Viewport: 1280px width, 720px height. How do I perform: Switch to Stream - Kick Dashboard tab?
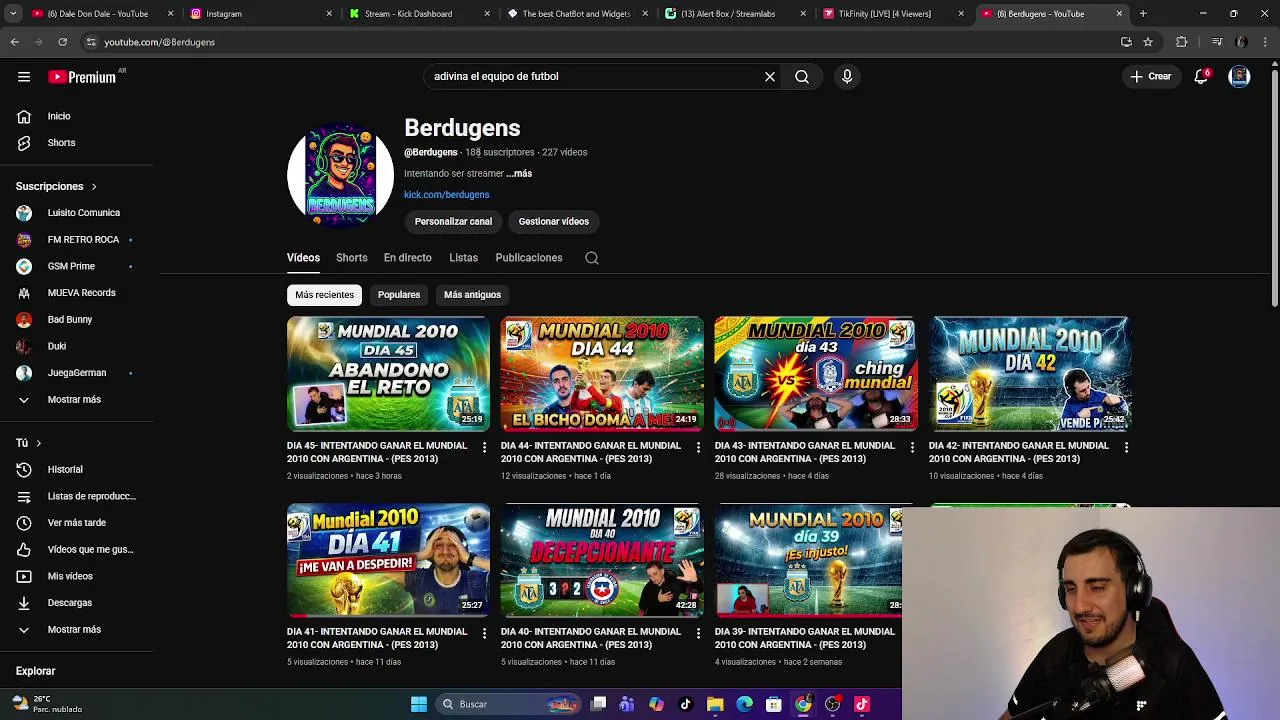coord(419,14)
